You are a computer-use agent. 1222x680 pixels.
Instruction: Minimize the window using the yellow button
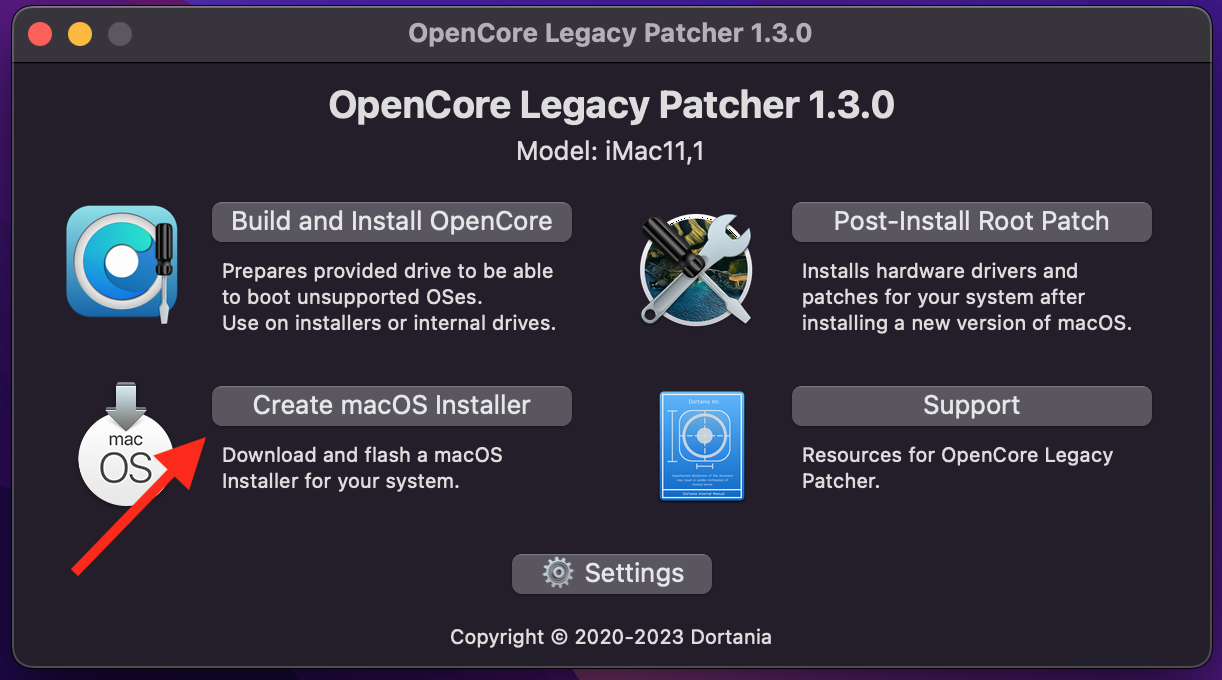(80, 34)
